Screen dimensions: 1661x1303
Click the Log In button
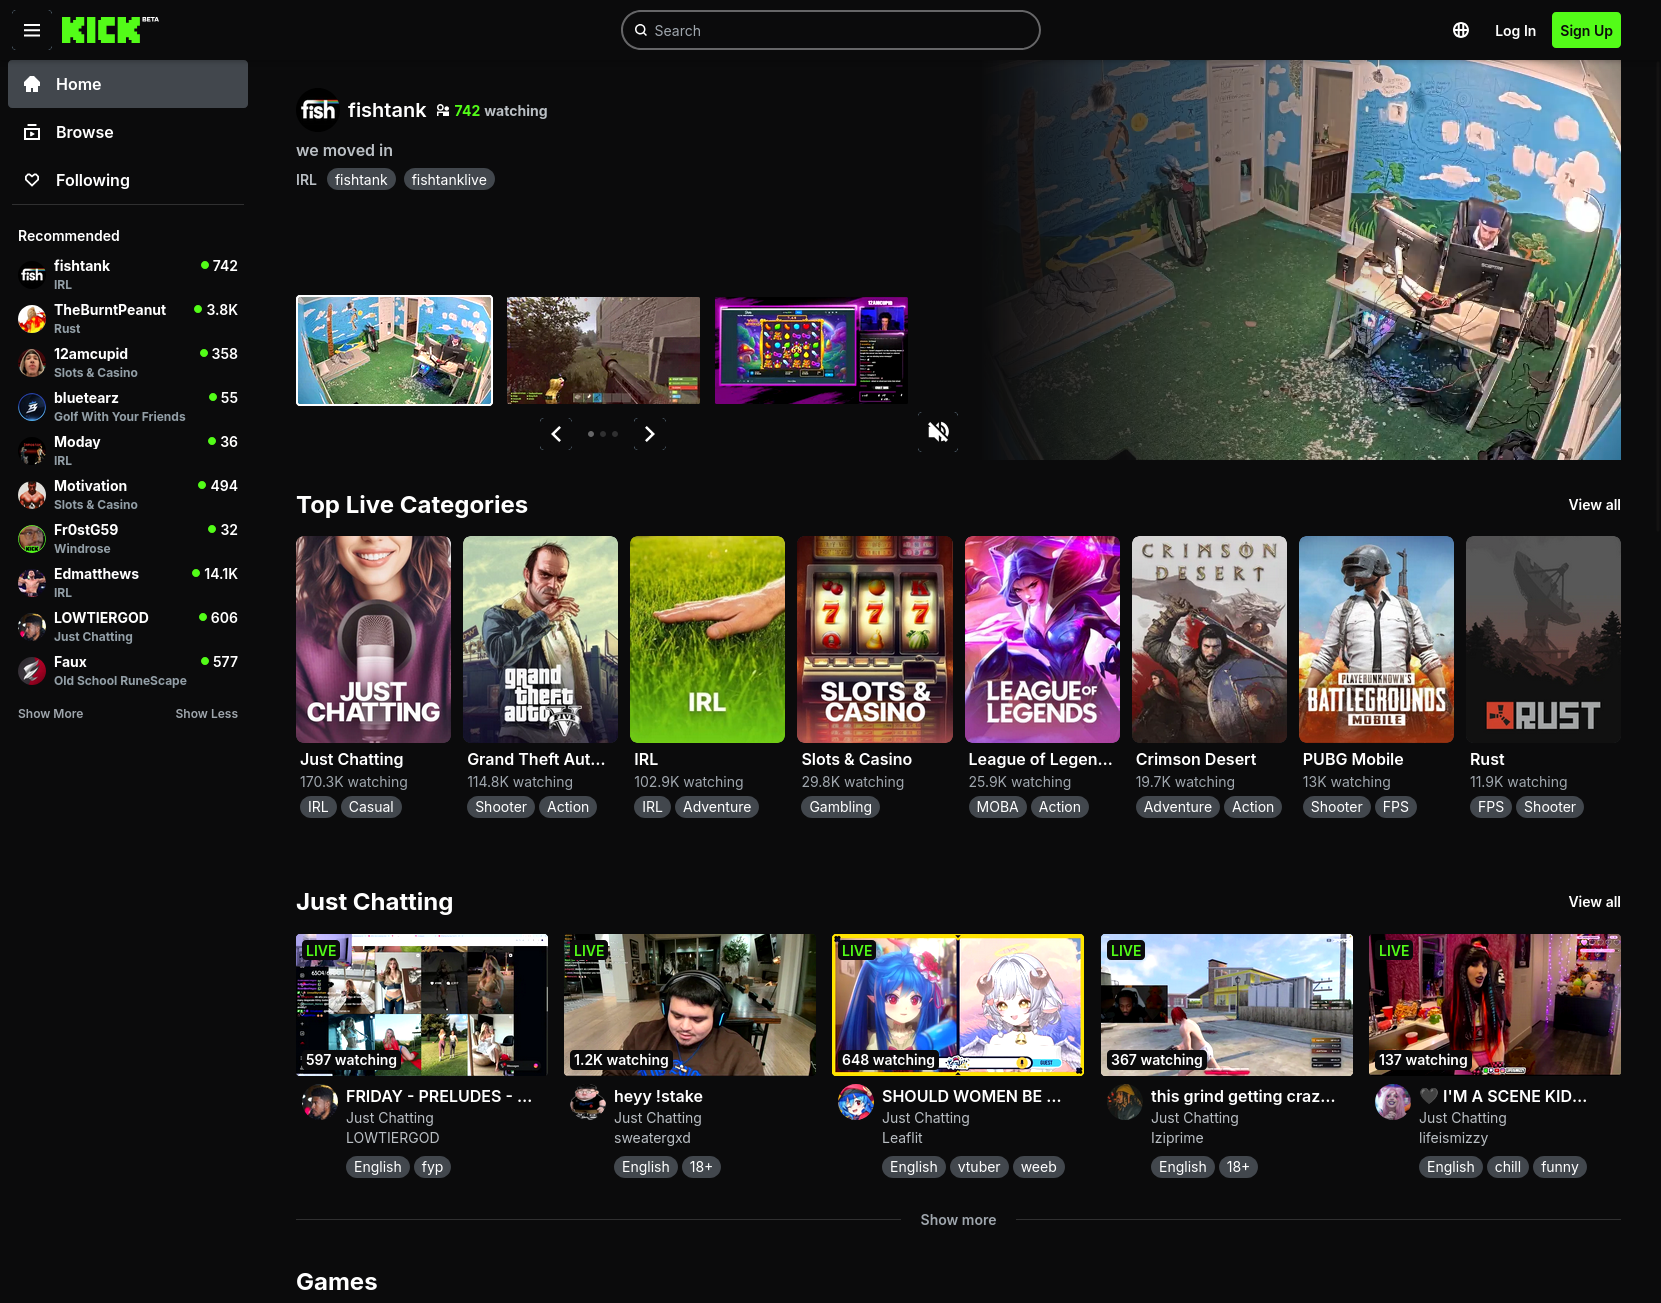pyautogui.click(x=1515, y=30)
